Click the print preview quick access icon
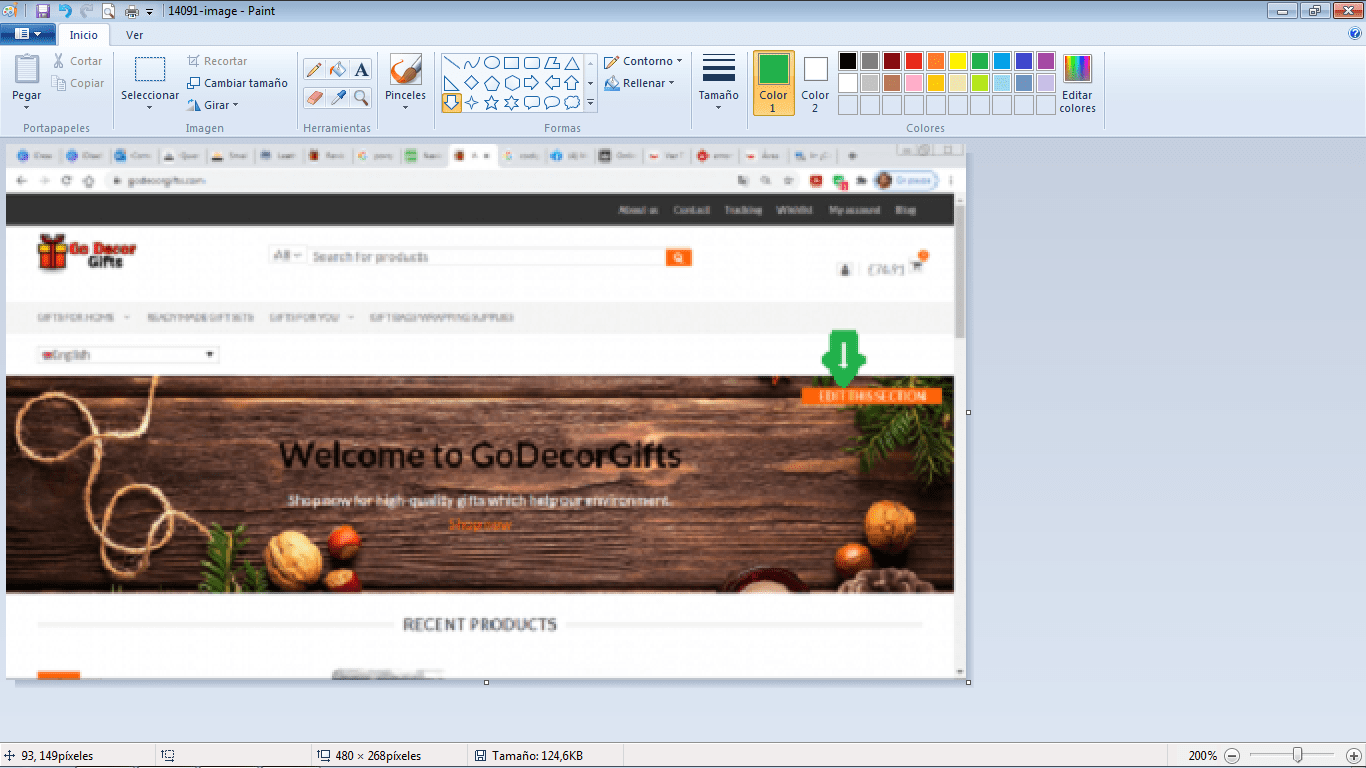Viewport: 1366px width, 768px height. click(x=110, y=11)
